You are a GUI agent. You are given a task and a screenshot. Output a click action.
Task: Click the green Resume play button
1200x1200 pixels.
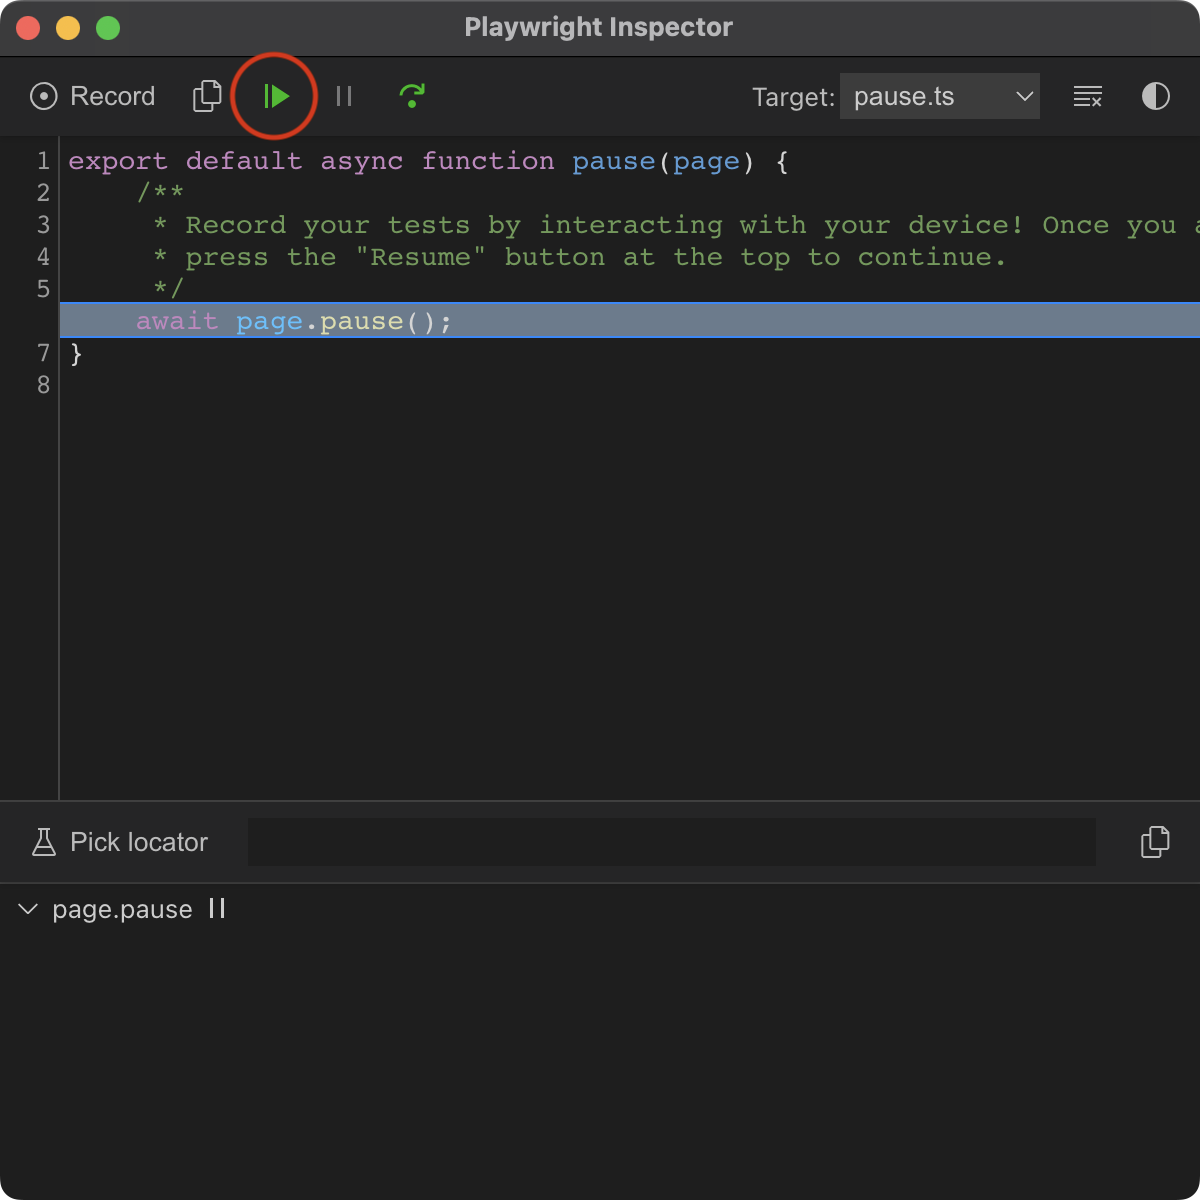point(275,96)
